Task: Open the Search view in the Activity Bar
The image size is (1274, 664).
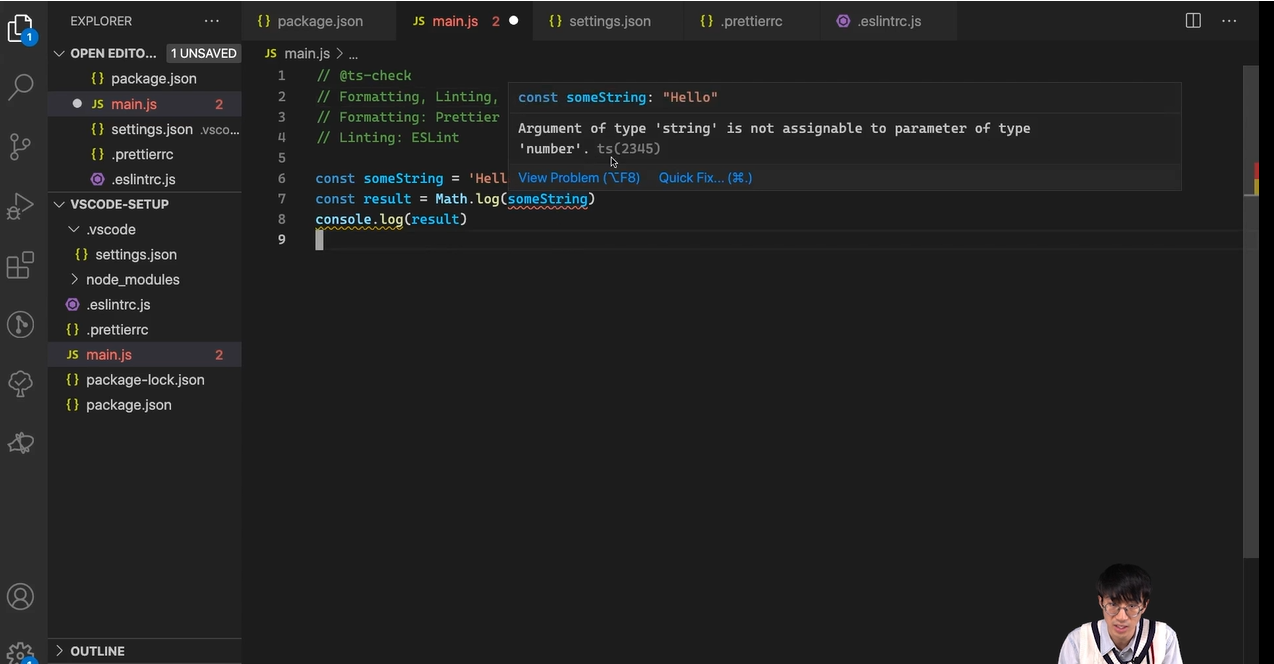Action: click(20, 86)
